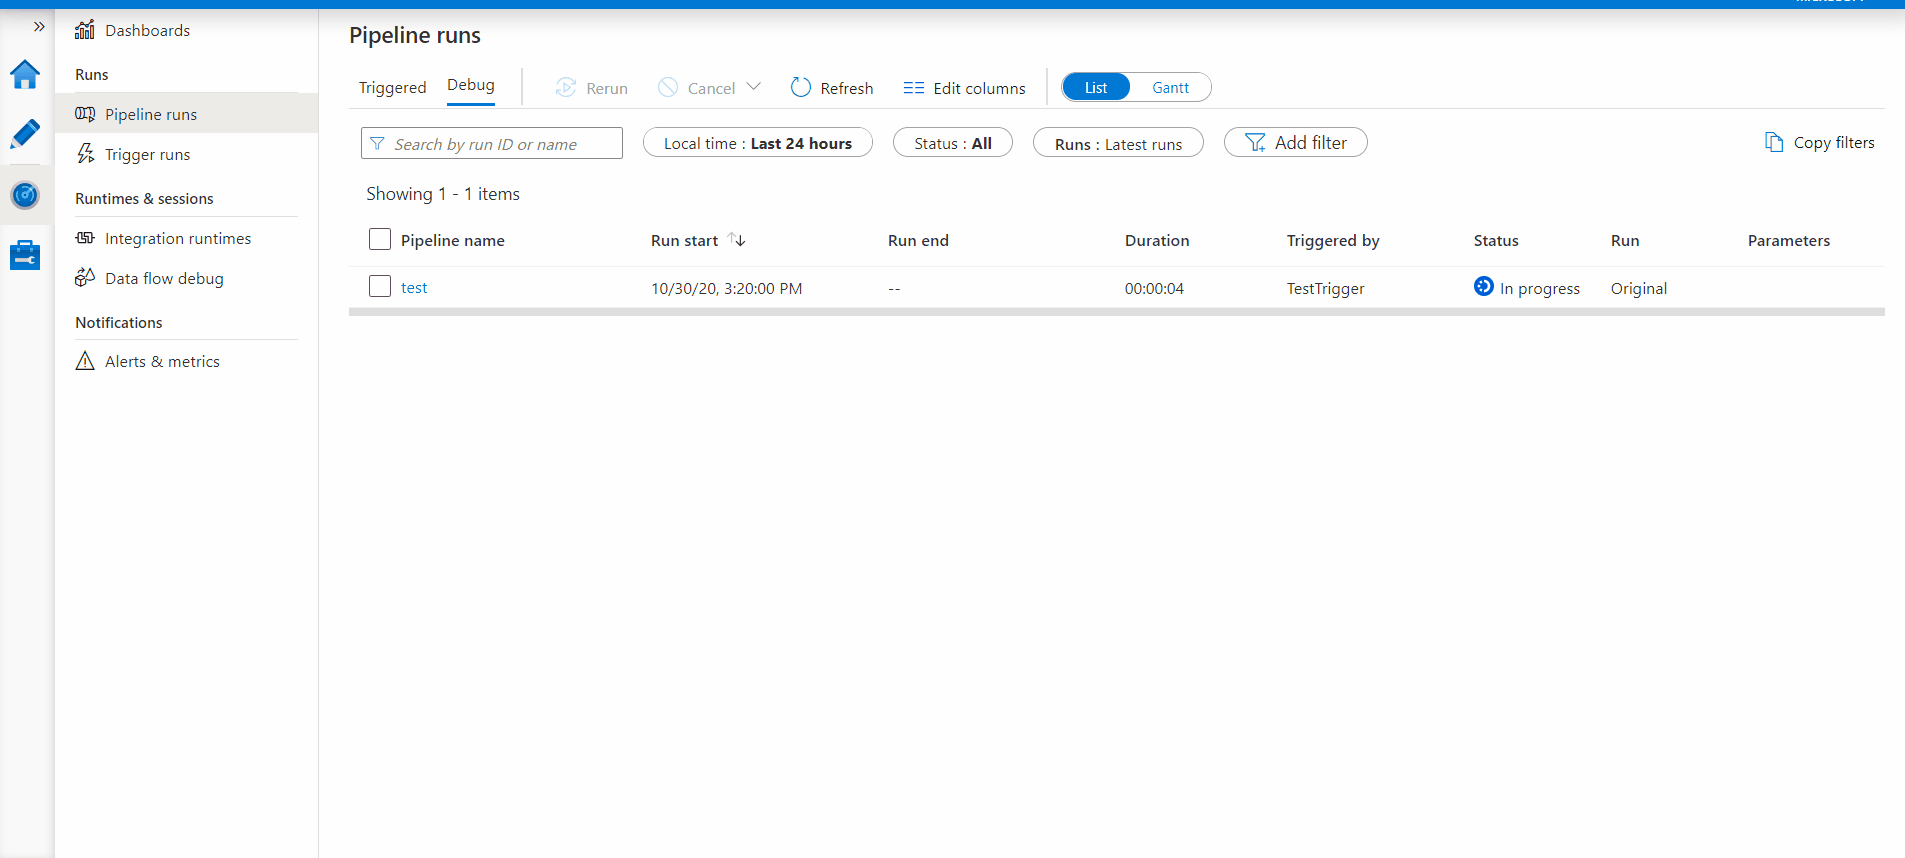Click the Copy filters icon
This screenshot has width=1905, height=858.
(x=1774, y=143)
